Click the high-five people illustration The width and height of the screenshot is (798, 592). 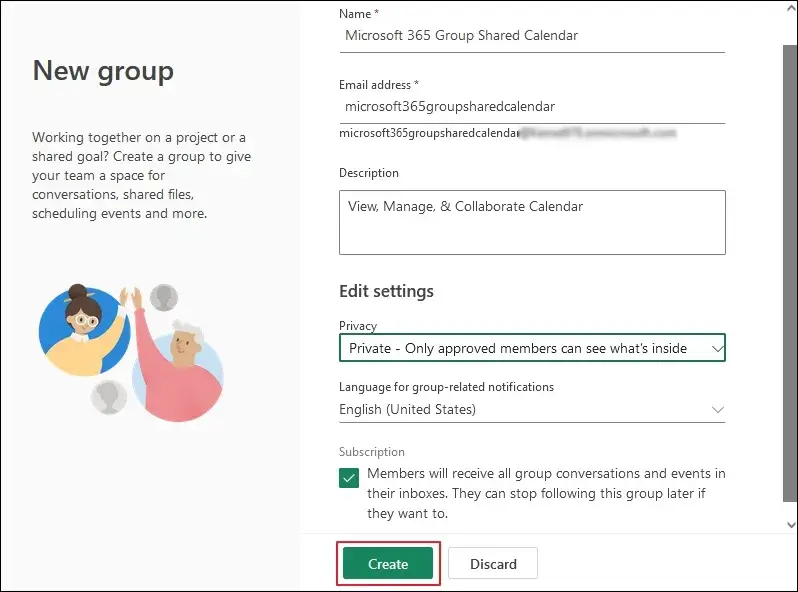click(x=131, y=352)
